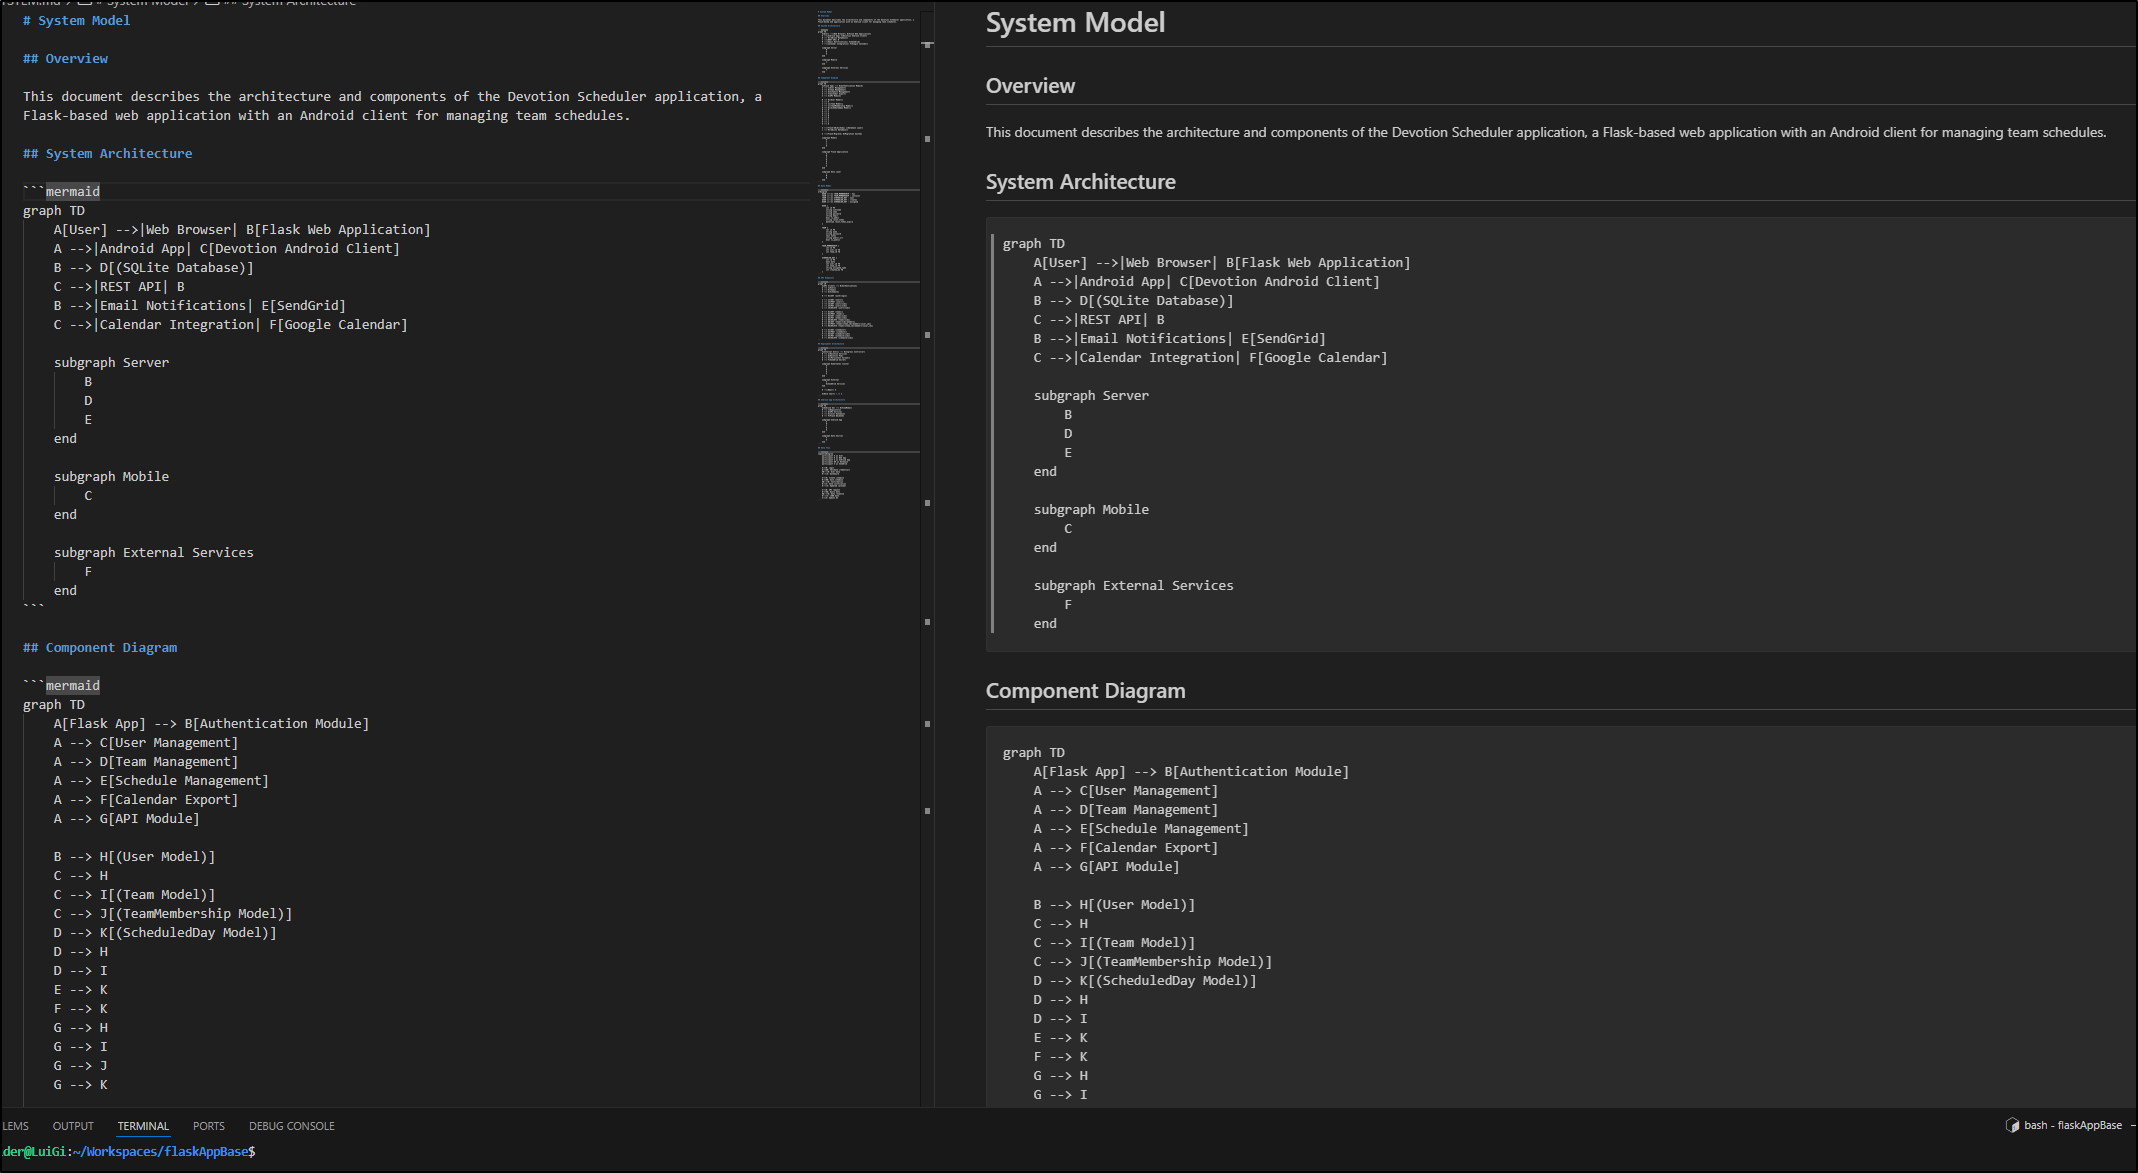Screen dimensions: 2138x1173
Task: Click 'F[Google Calendar]' line in editor
Action: (231, 324)
